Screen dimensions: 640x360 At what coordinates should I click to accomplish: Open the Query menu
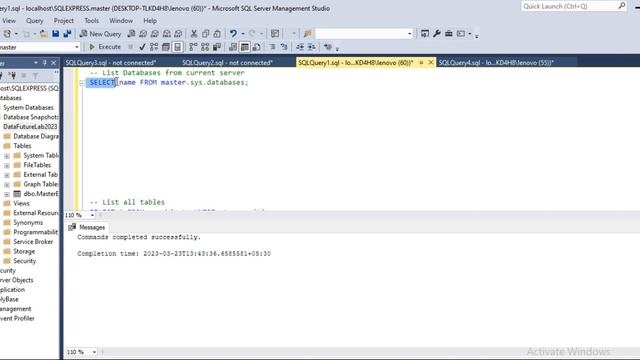[x=35, y=20]
